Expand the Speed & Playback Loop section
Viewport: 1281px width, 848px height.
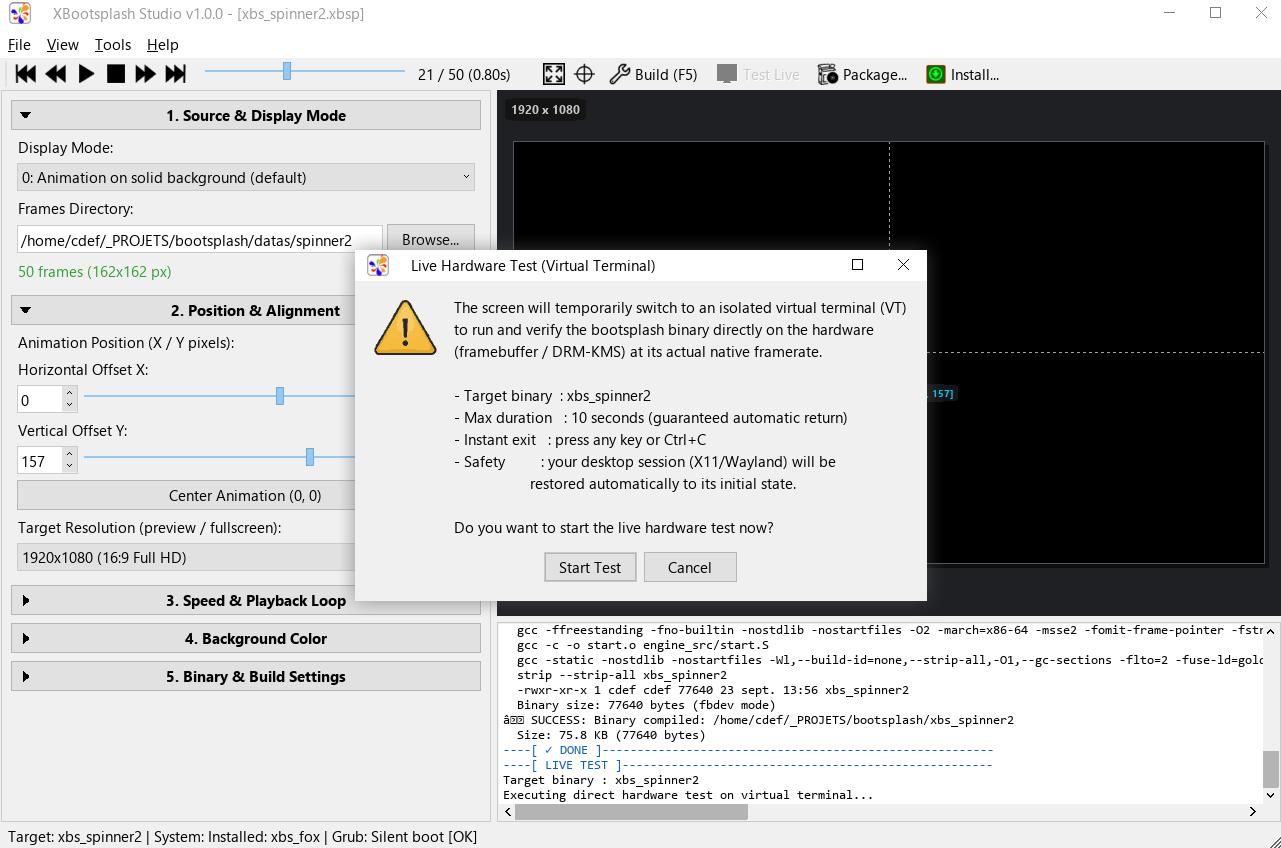pyautogui.click(x=246, y=600)
